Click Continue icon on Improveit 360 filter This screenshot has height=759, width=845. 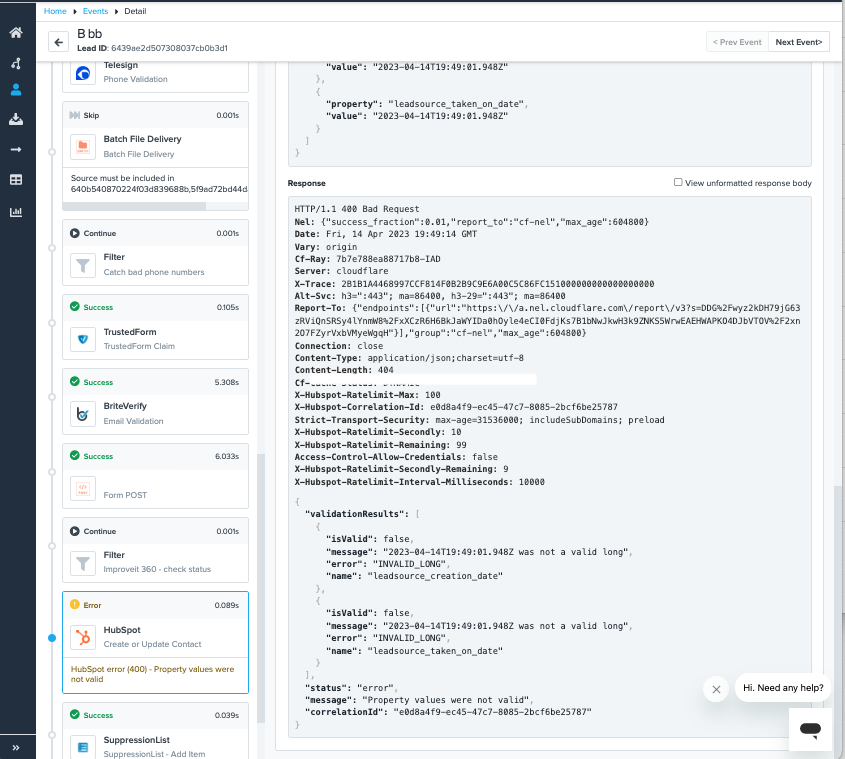(75, 531)
